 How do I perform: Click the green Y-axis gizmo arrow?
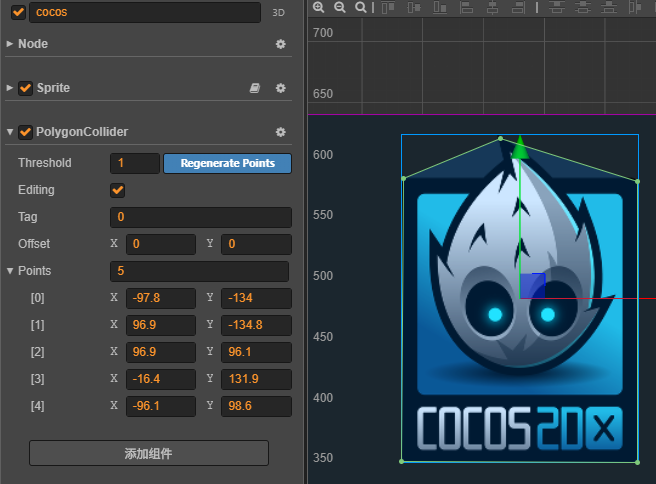click(520, 147)
